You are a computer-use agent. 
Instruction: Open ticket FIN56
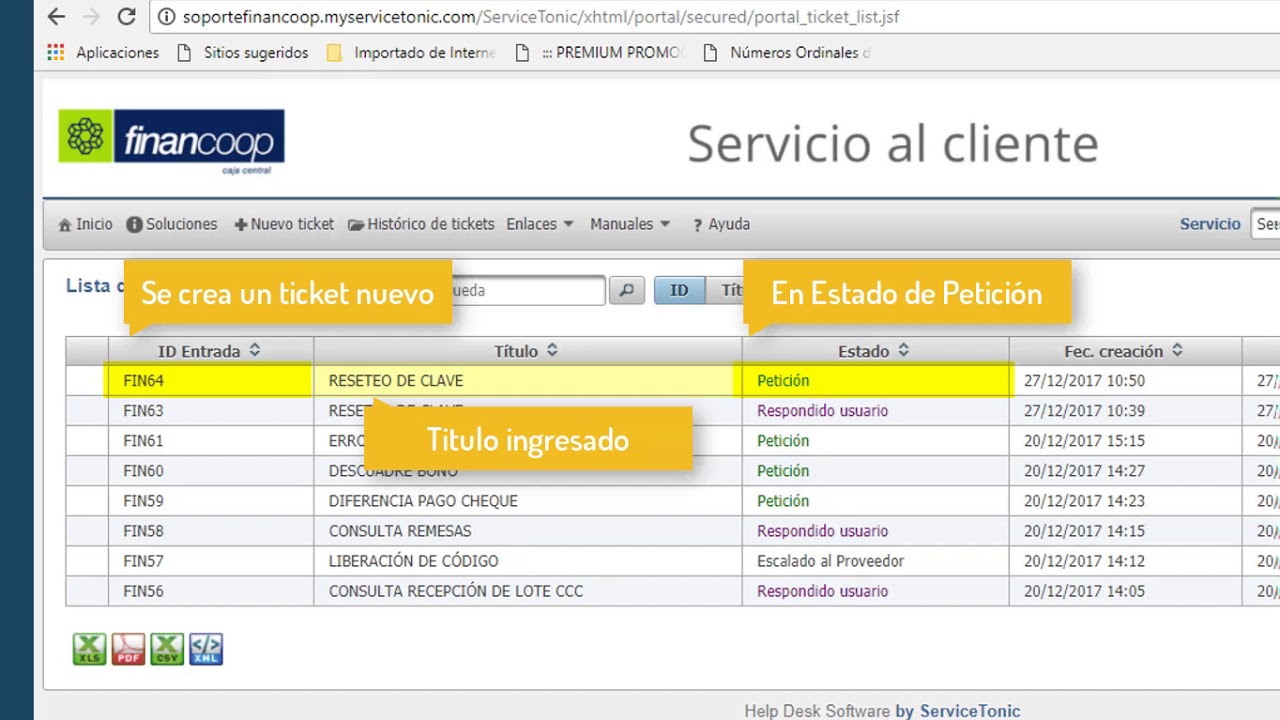pos(143,591)
